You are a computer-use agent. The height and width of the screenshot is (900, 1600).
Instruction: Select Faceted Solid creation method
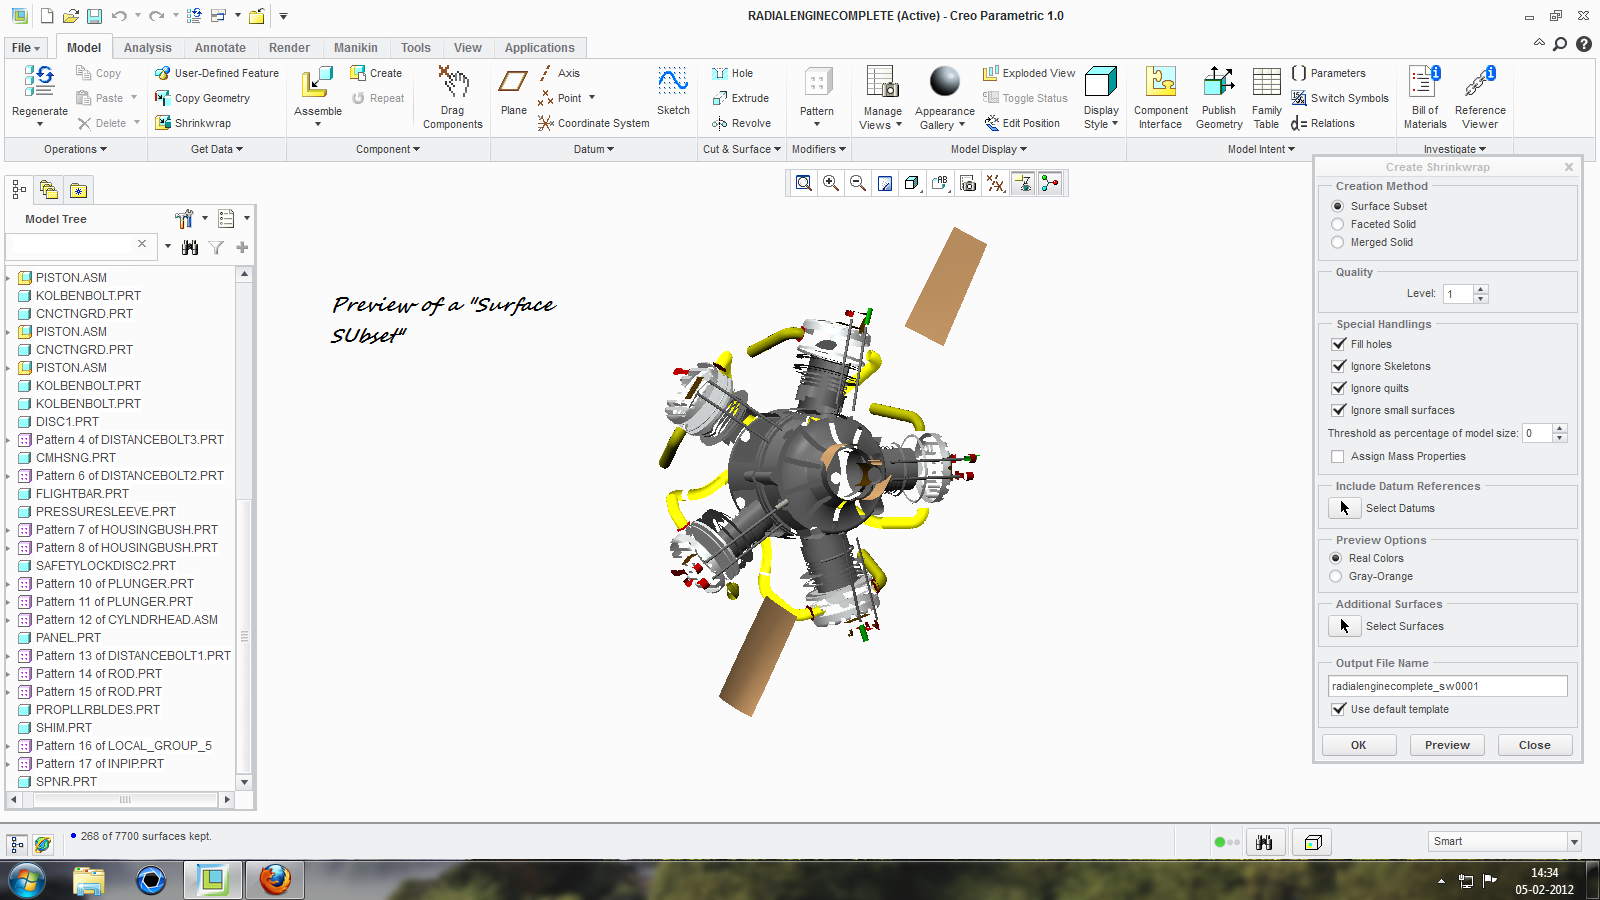click(x=1338, y=224)
